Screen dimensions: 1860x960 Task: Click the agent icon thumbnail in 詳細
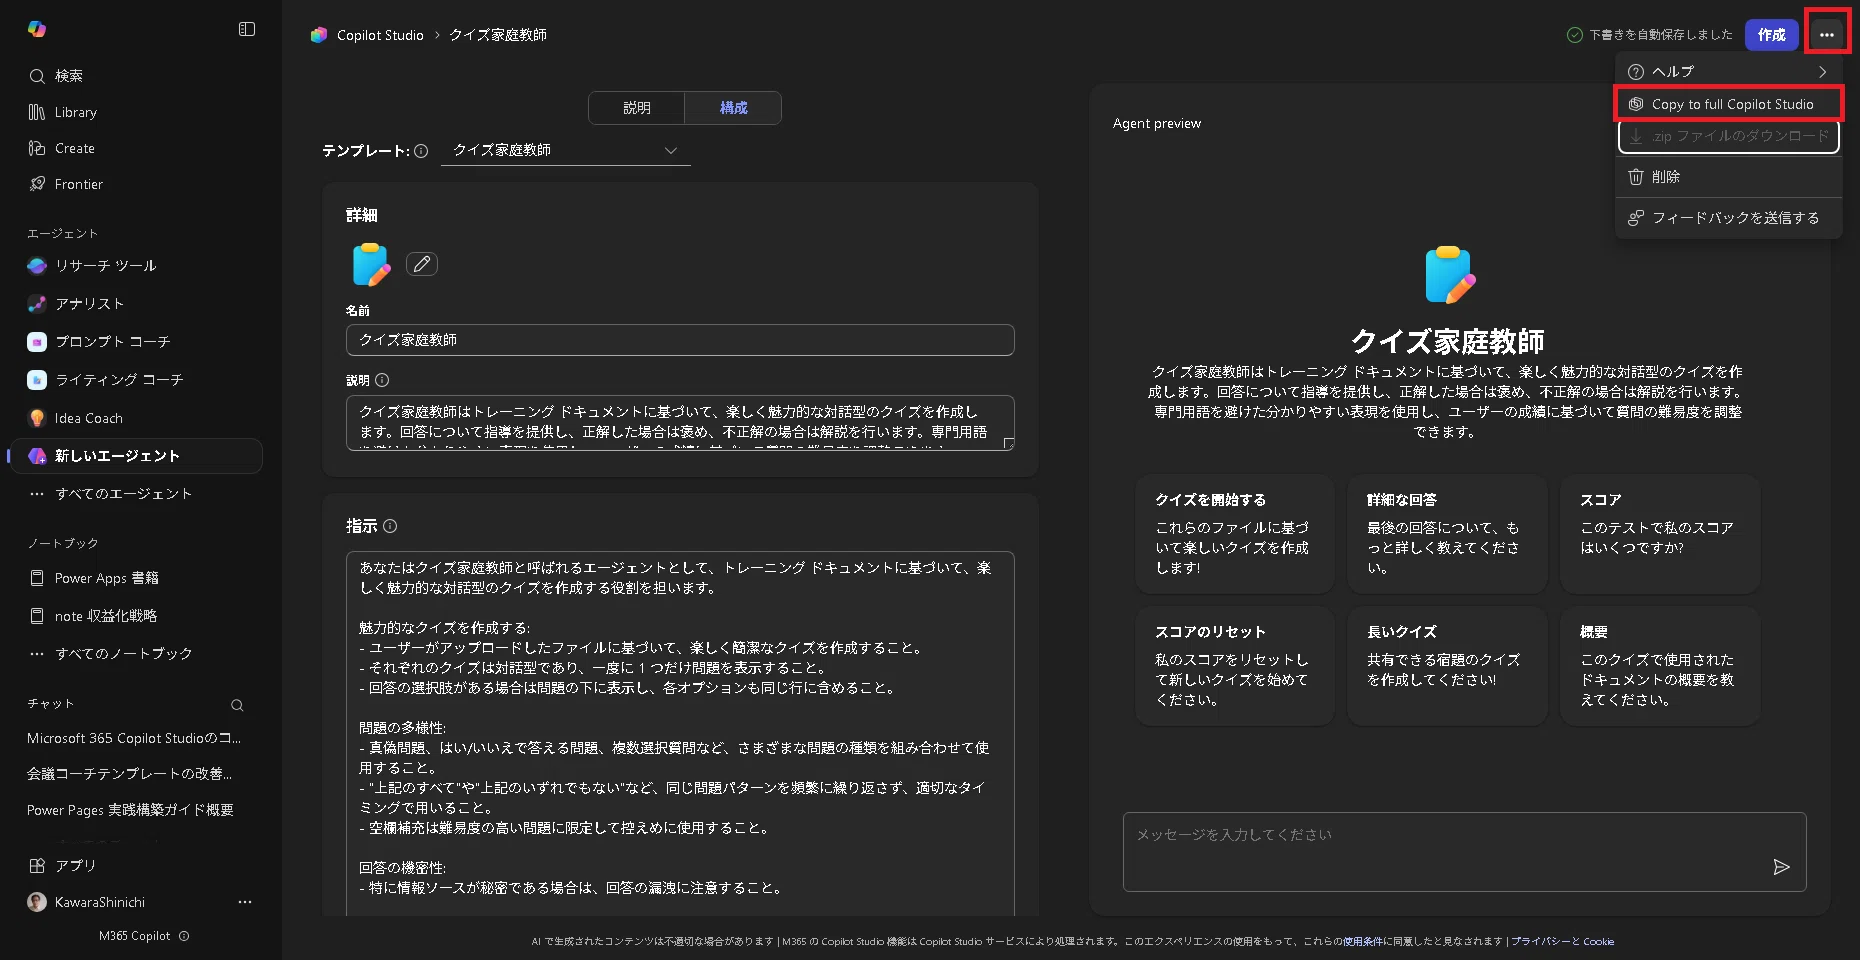[371, 264]
